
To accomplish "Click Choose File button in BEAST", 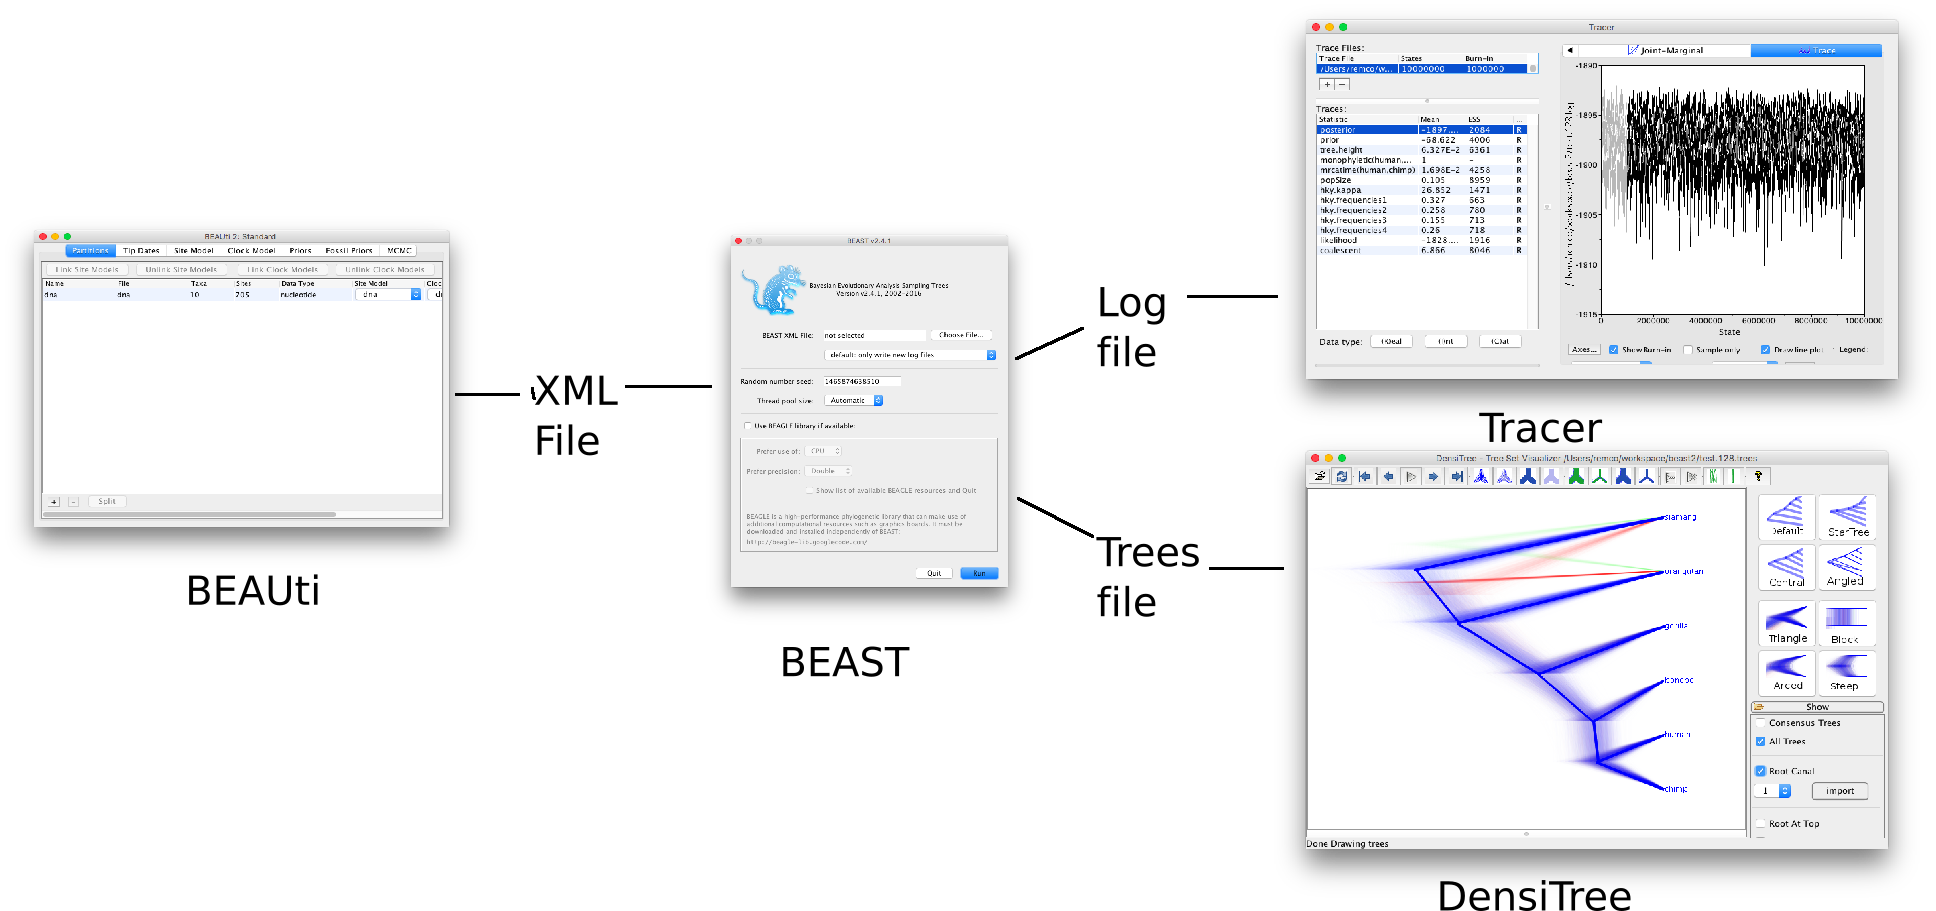I will pyautogui.click(x=961, y=335).
